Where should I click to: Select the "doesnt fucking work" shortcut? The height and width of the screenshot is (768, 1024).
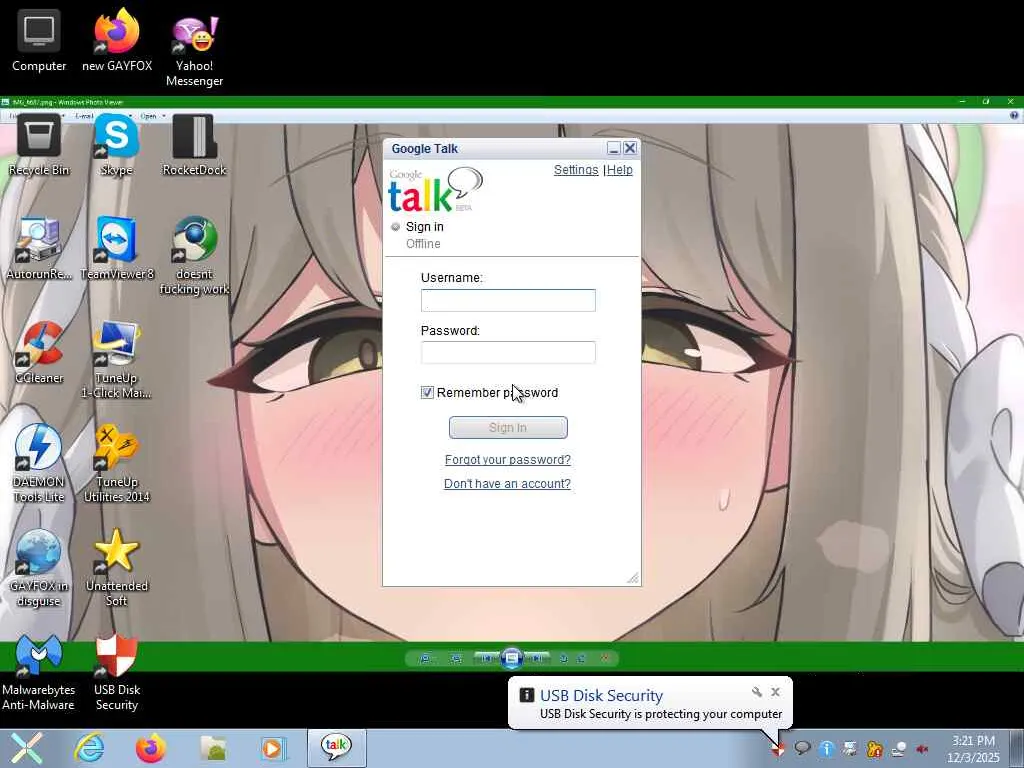pos(194,256)
